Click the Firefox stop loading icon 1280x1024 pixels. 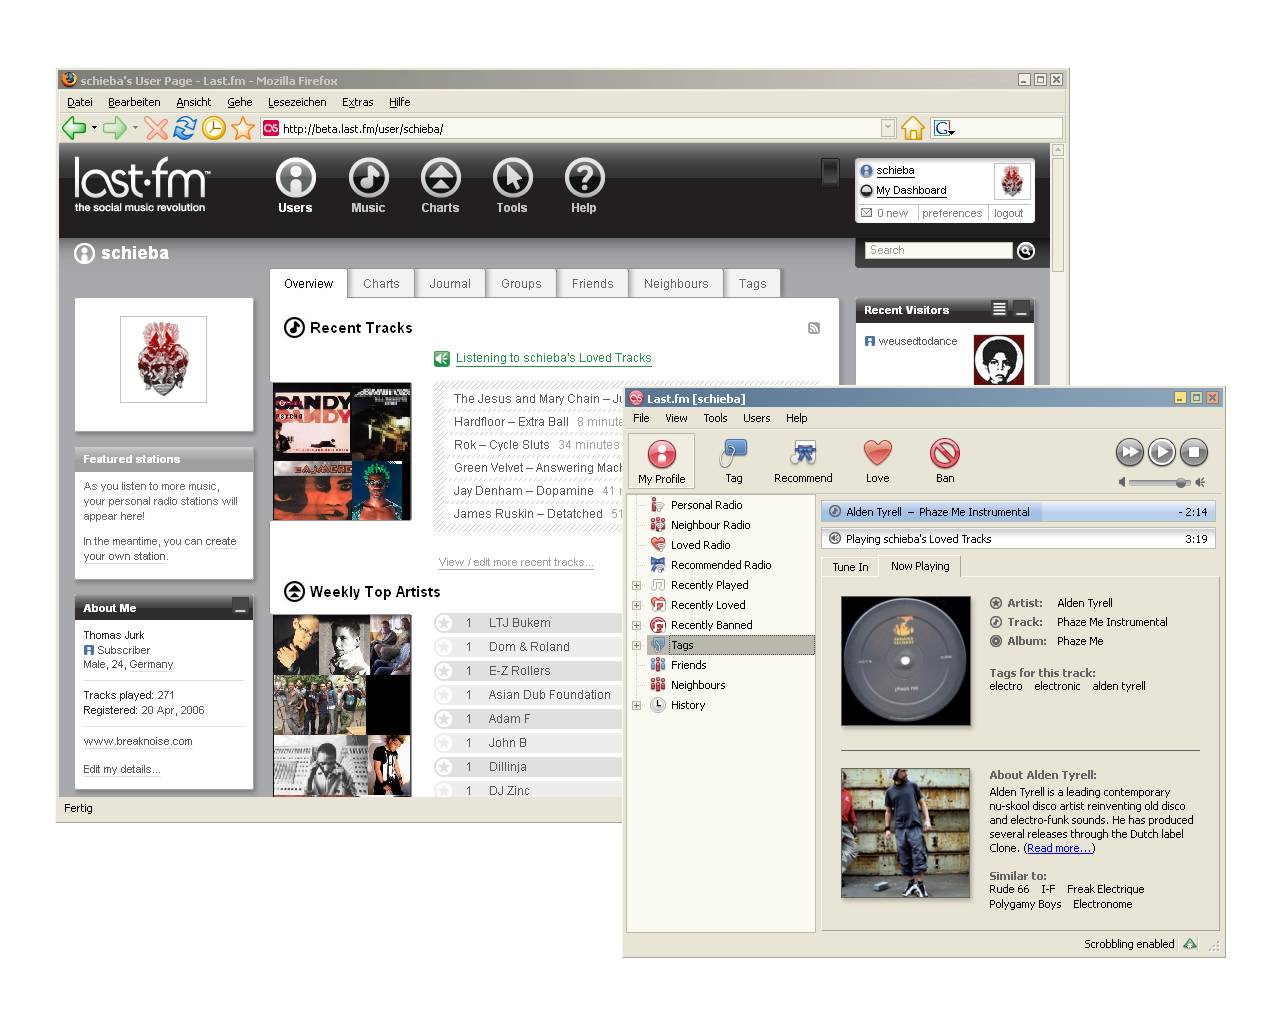pyautogui.click(x=156, y=128)
